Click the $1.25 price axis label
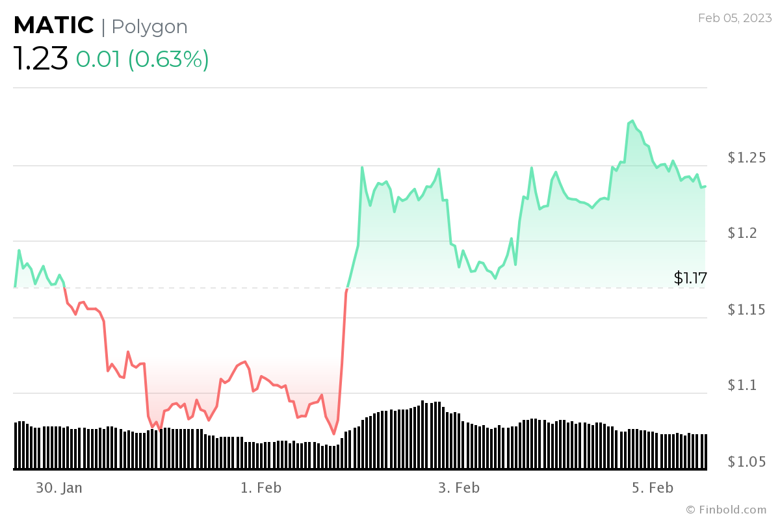Viewport: 780px width, 520px height. pyautogui.click(x=746, y=158)
